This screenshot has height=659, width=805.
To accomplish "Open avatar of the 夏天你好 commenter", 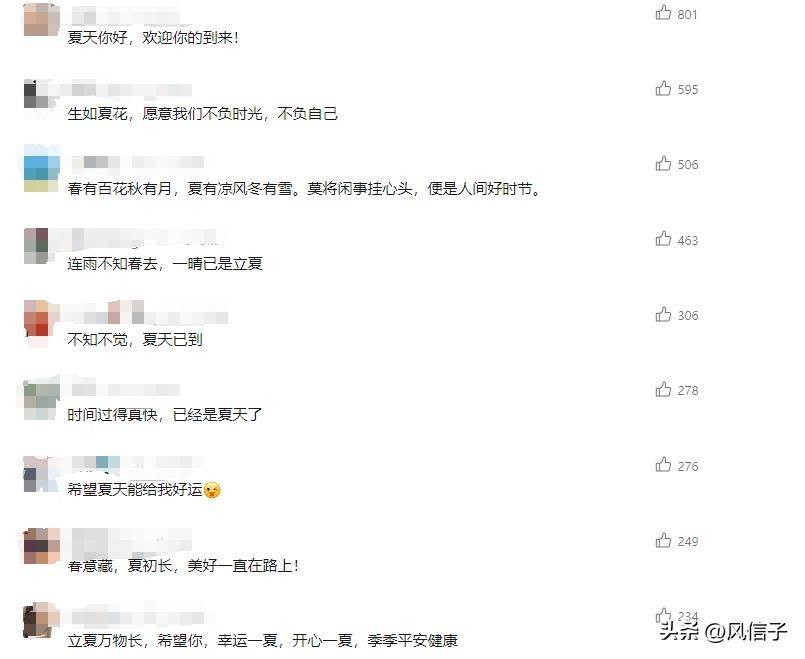I will 42,20.
